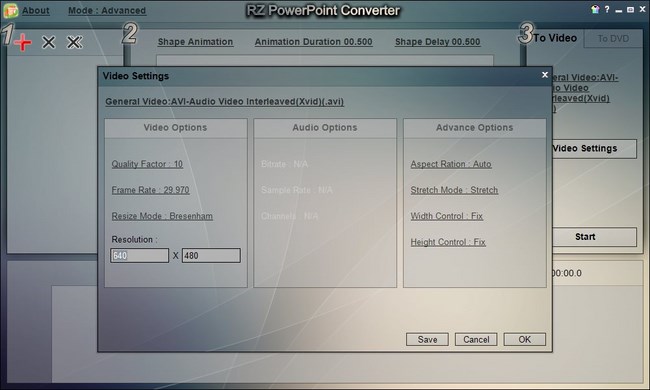Switch to the To Video tab
This screenshot has width=650, height=390.
555,38
